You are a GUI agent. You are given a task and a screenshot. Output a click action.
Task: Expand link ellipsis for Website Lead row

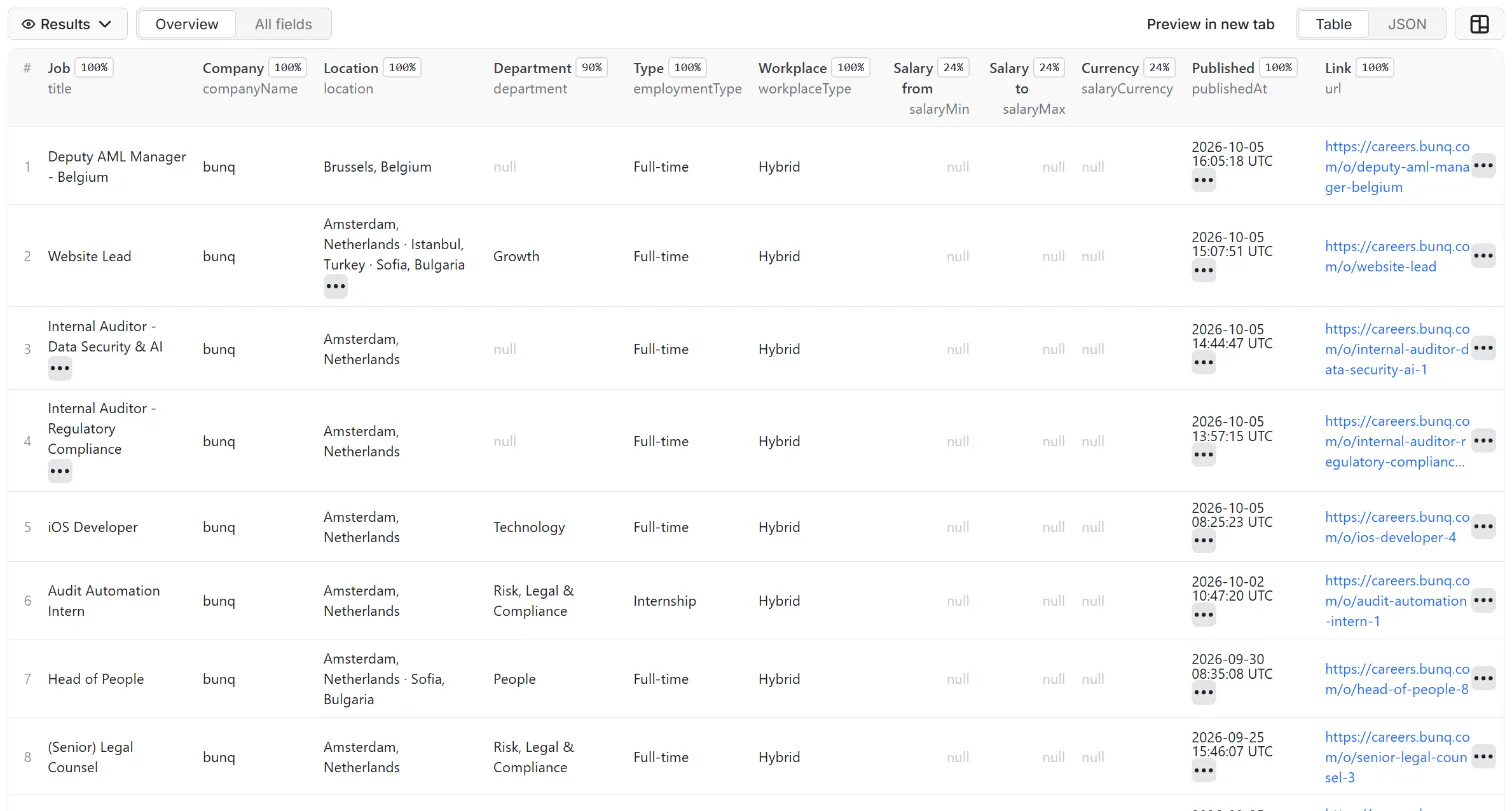click(1484, 255)
